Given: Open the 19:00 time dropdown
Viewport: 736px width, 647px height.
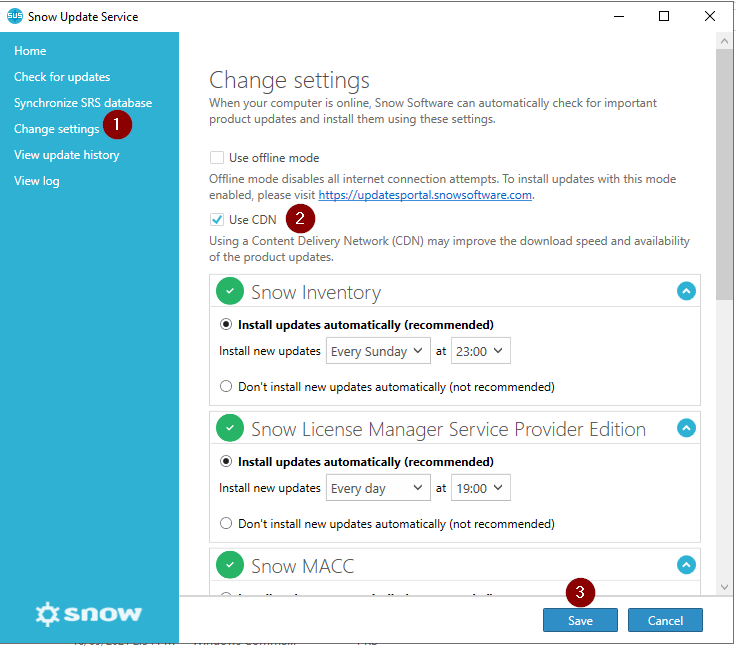Looking at the screenshot, I should pos(481,488).
